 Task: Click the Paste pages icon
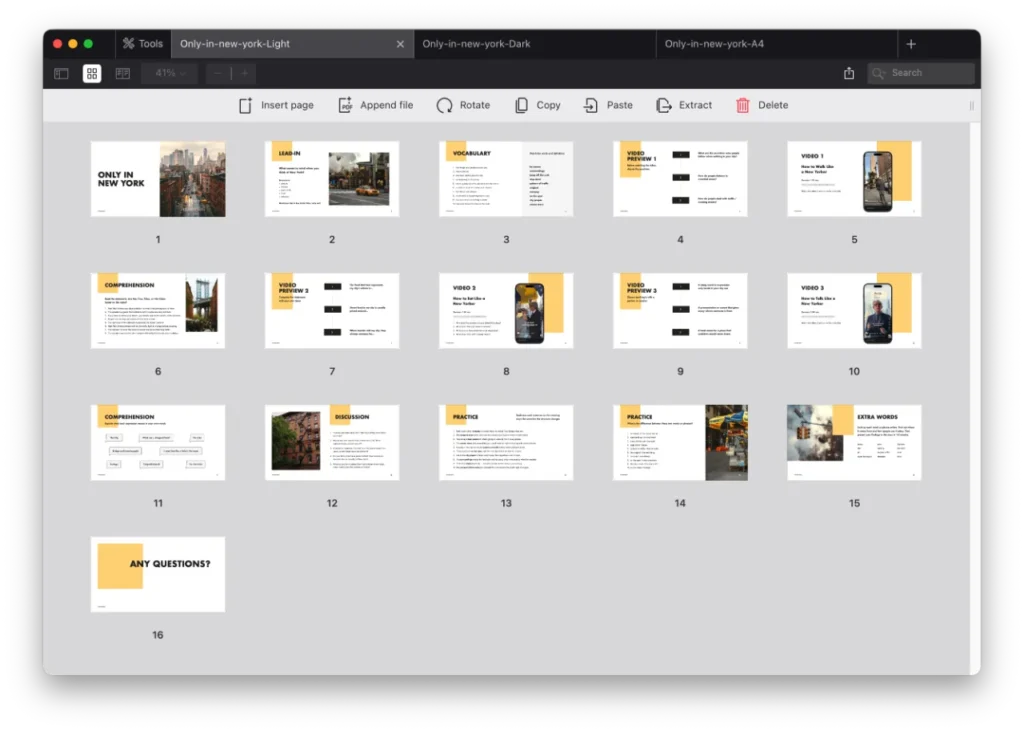pos(591,105)
